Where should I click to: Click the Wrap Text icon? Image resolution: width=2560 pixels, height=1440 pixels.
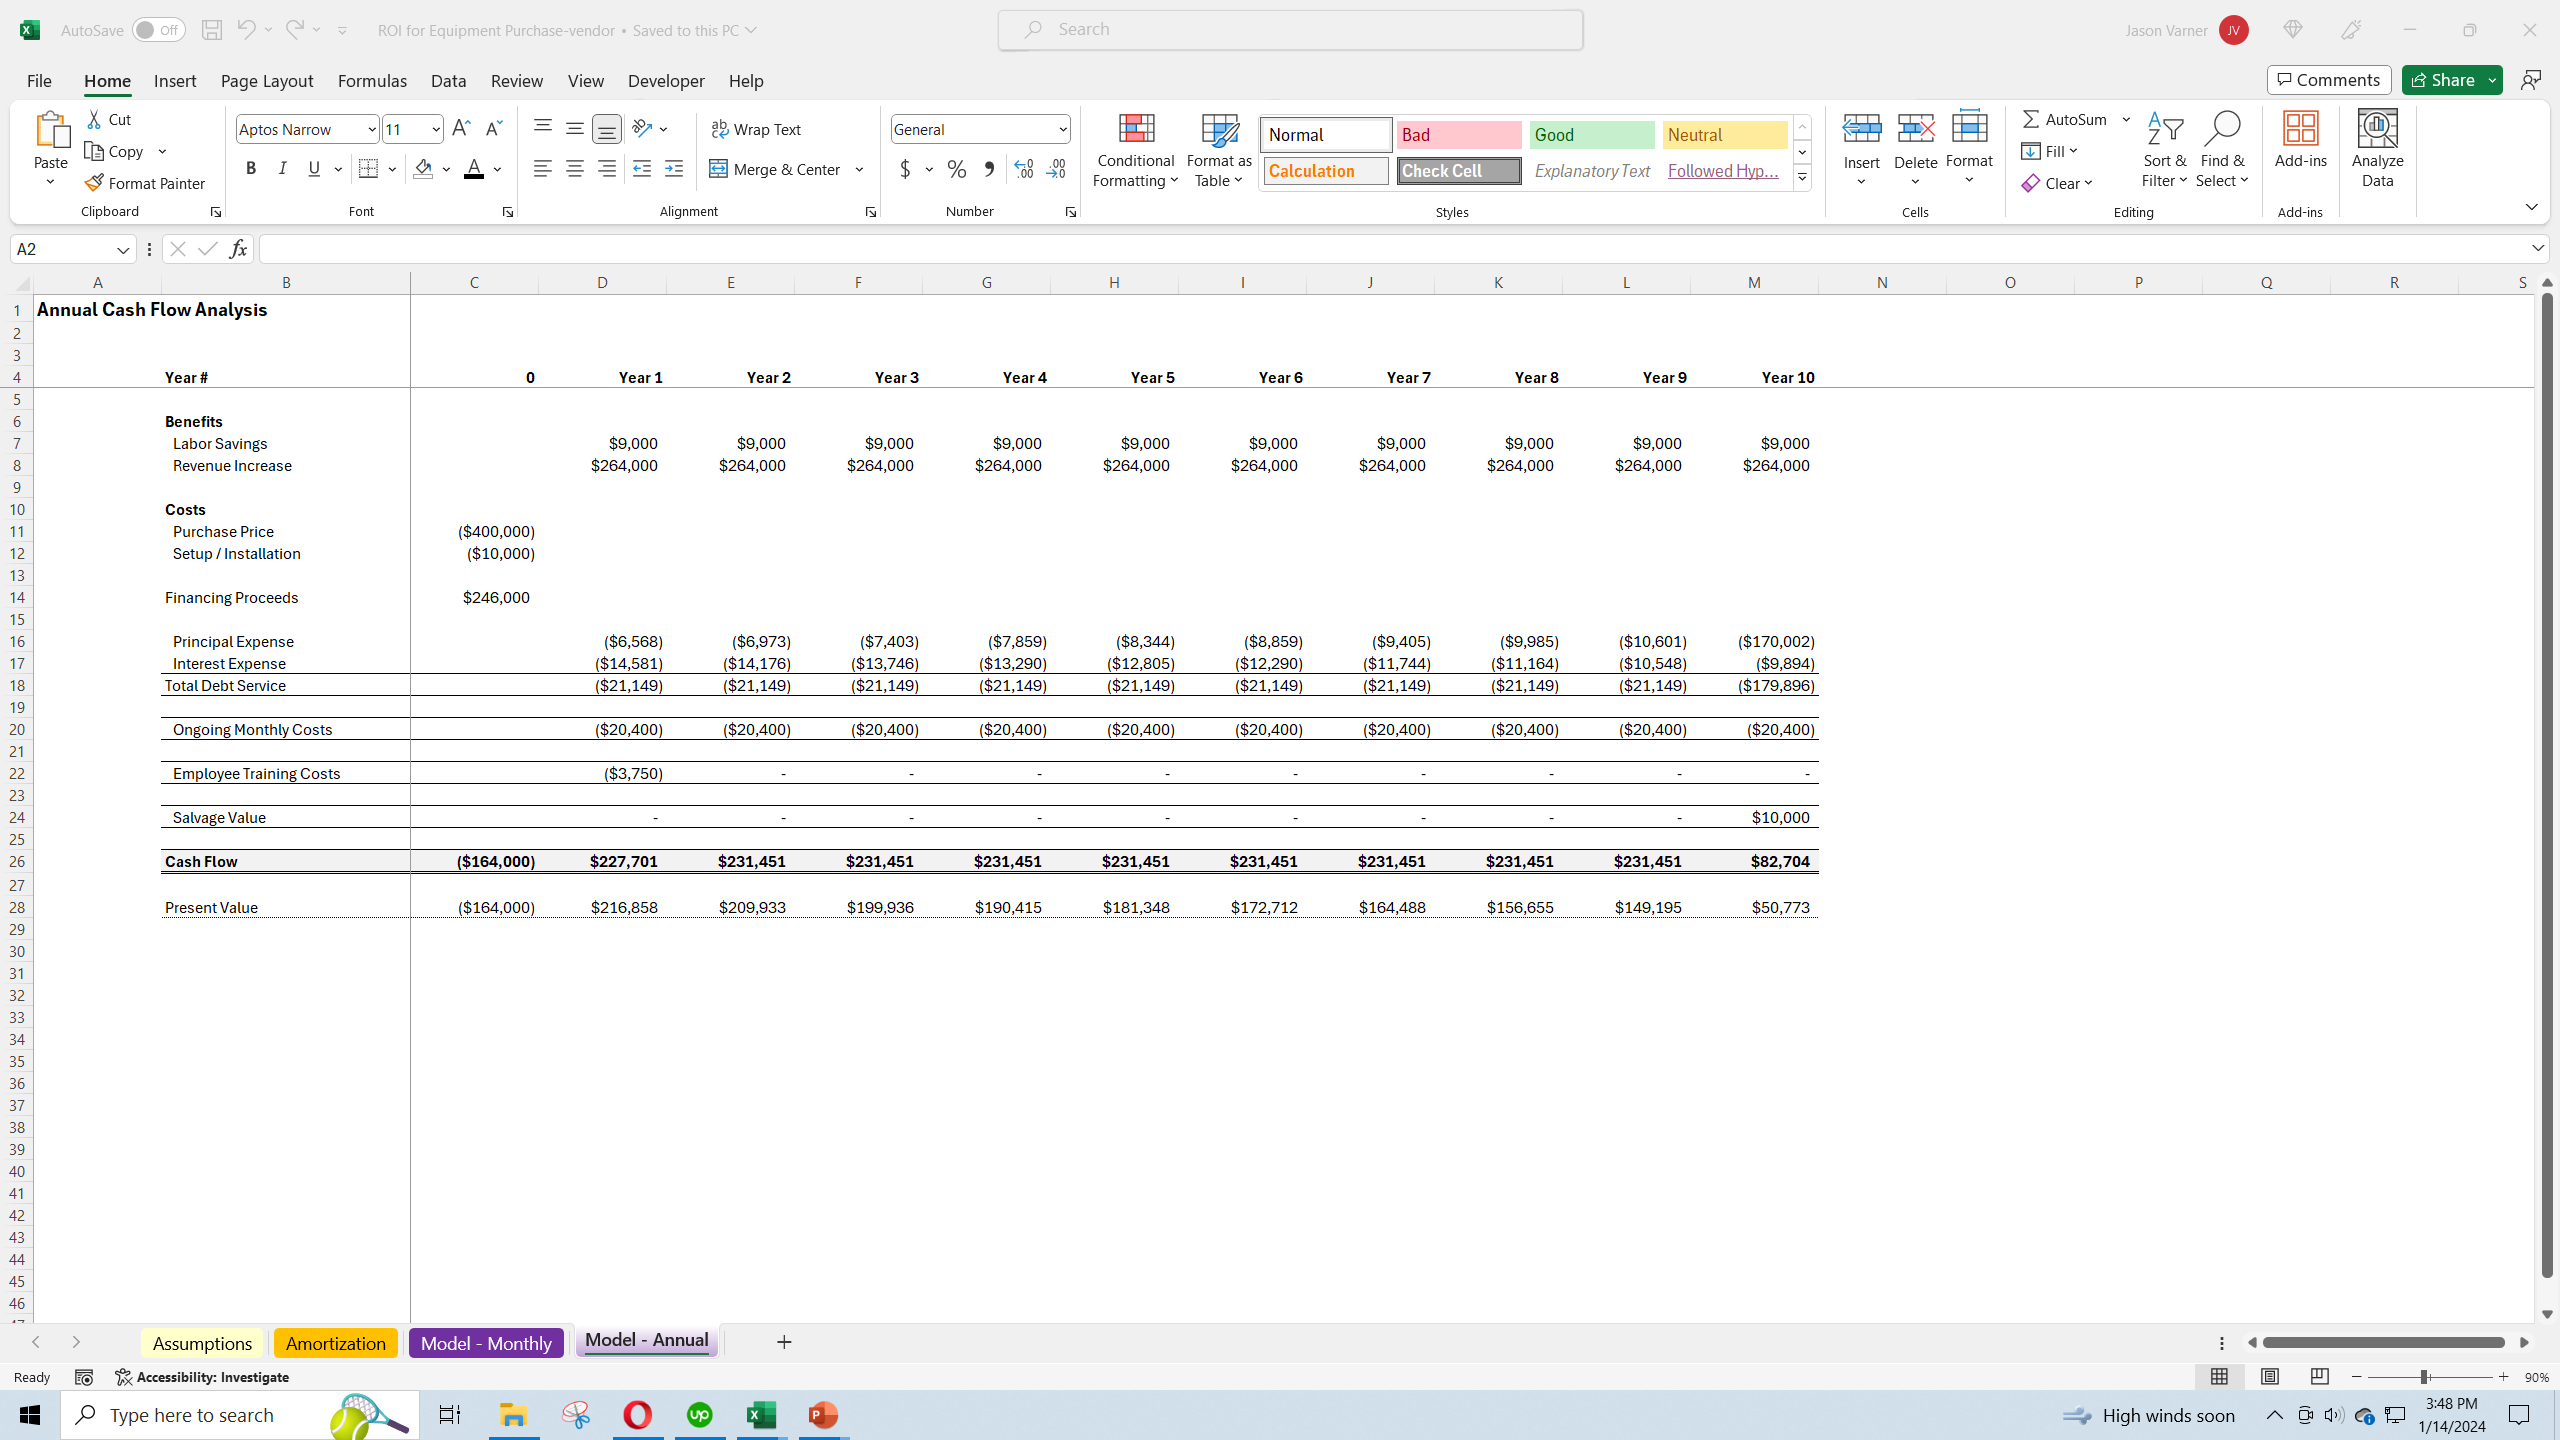756,128
